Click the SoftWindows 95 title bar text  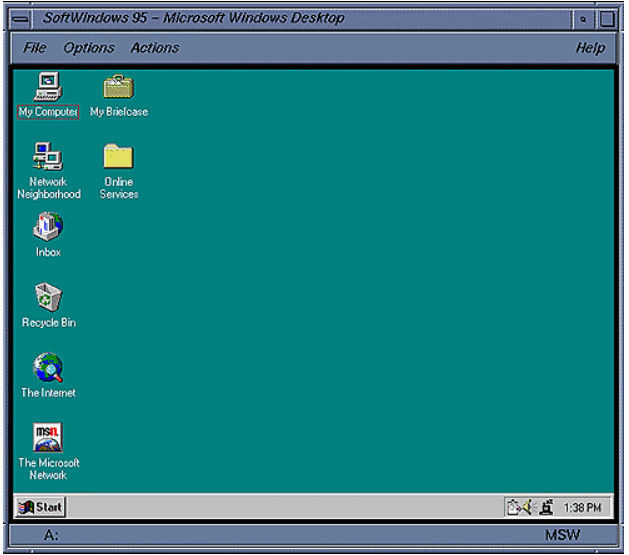194,18
